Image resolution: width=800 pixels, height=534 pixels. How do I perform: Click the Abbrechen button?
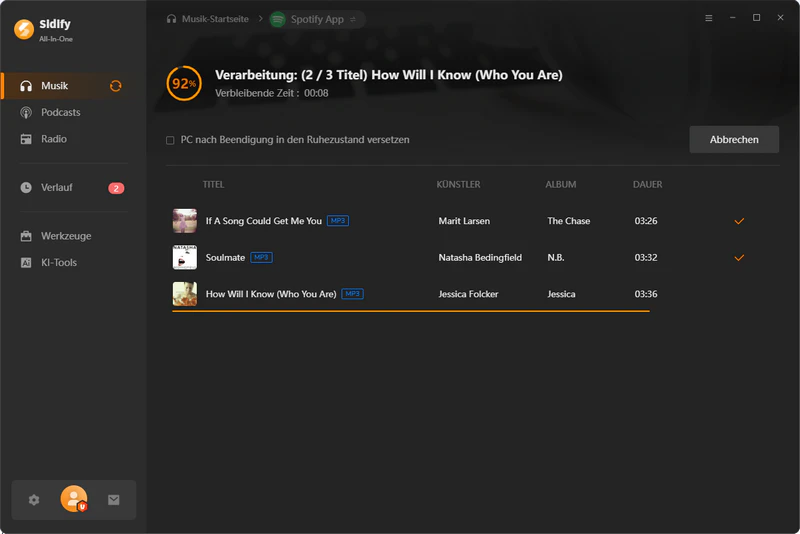click(734, 139)
